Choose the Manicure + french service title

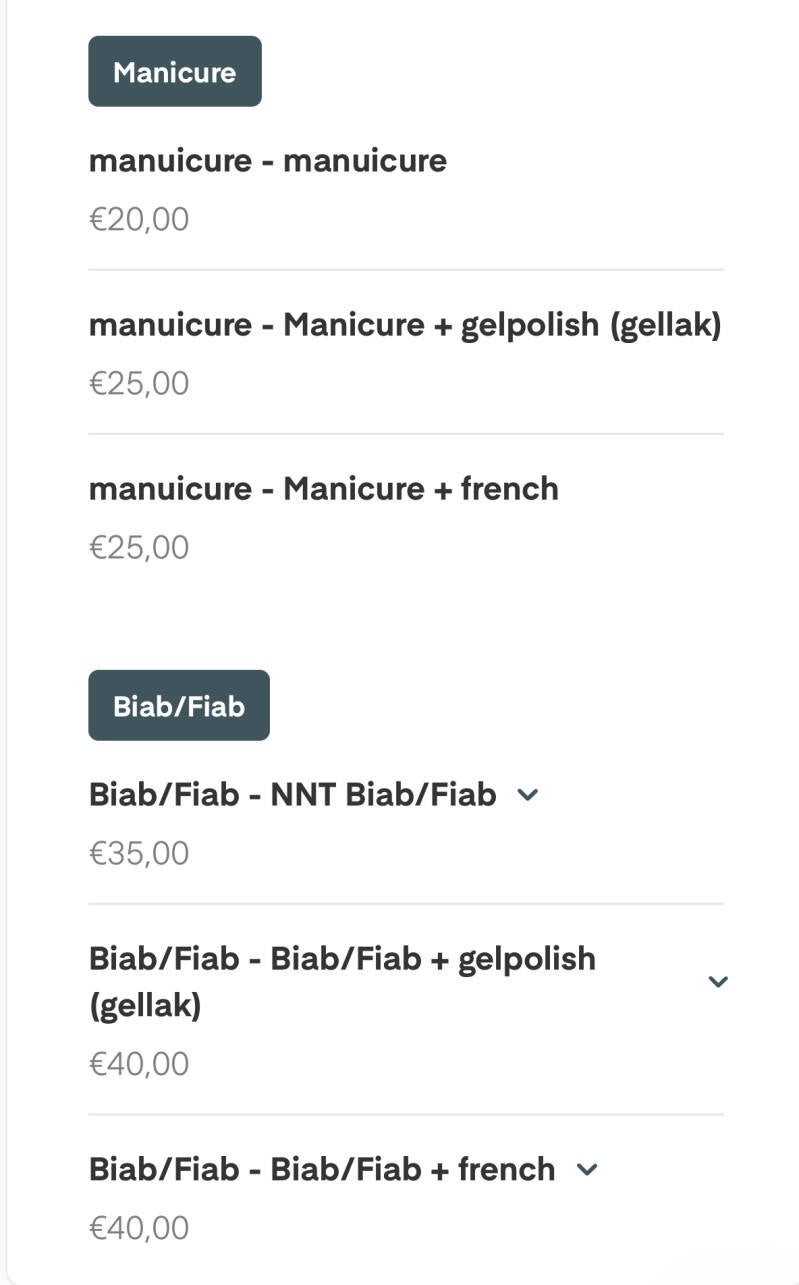pyautogui.click(x=324, y=488)
